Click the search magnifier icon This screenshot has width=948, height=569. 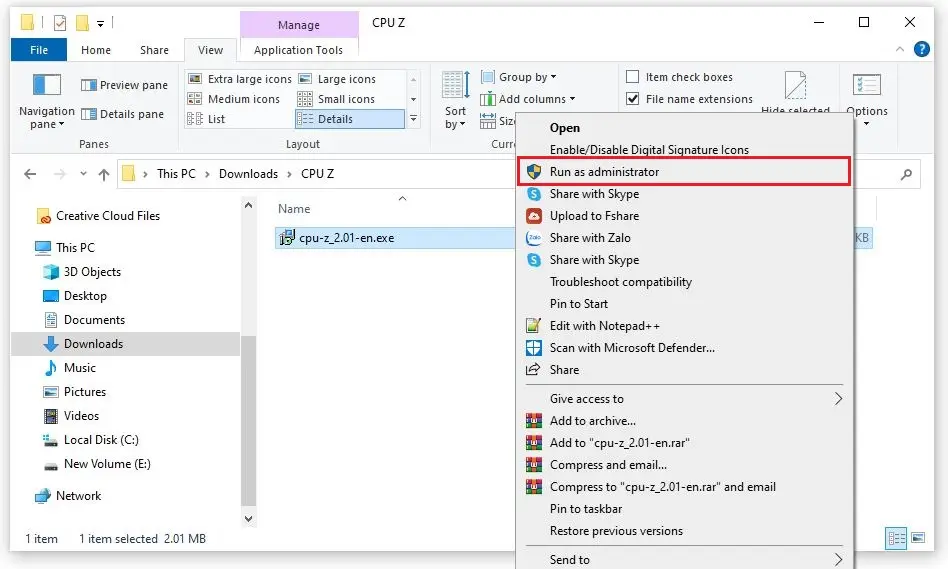click(x=906, y=174)
